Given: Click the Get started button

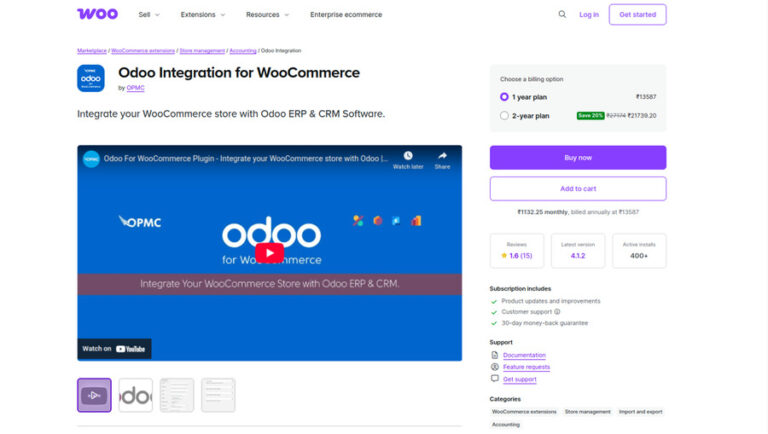Looking at the screenshot, I should (x=637, y=15).
